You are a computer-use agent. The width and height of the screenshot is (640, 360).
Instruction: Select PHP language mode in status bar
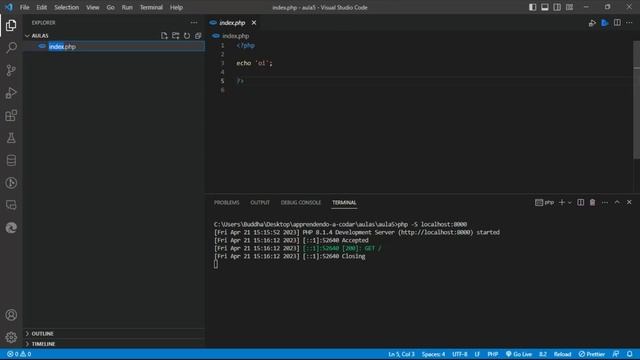[x=493, y=354]
